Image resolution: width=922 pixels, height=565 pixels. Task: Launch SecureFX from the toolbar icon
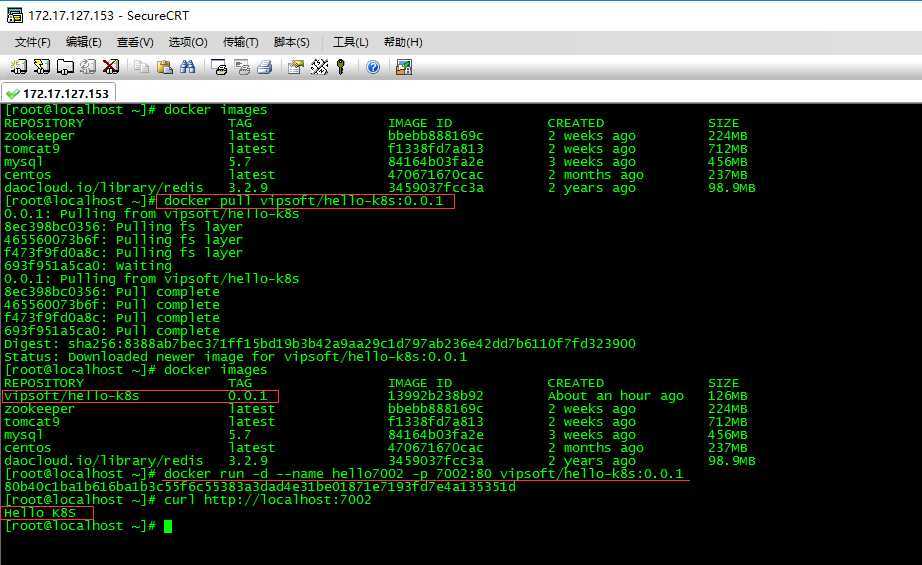[404, 67]
